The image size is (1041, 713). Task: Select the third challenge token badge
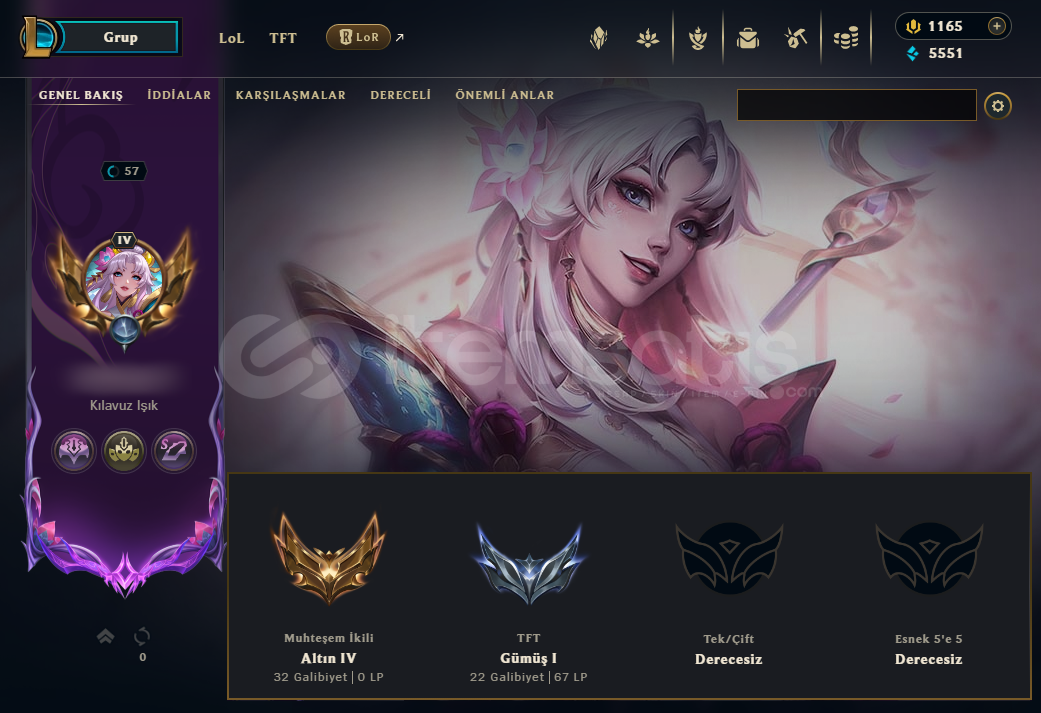click(174, 451)
